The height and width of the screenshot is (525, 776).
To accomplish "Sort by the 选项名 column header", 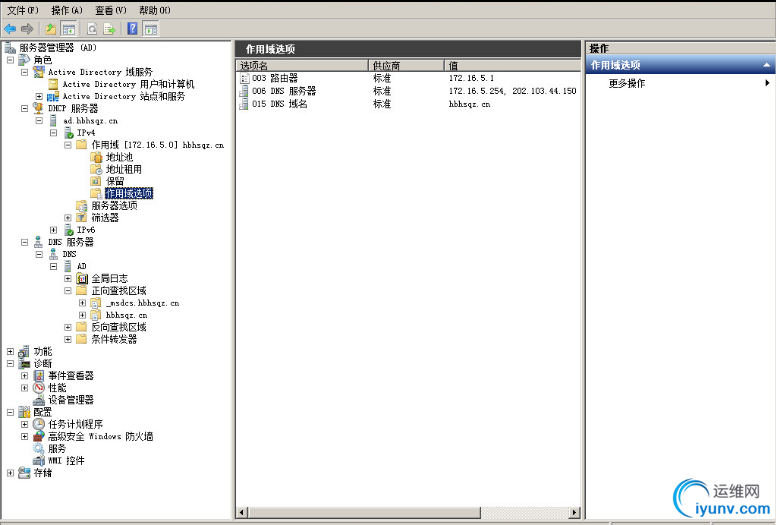I will coord(302,65).
